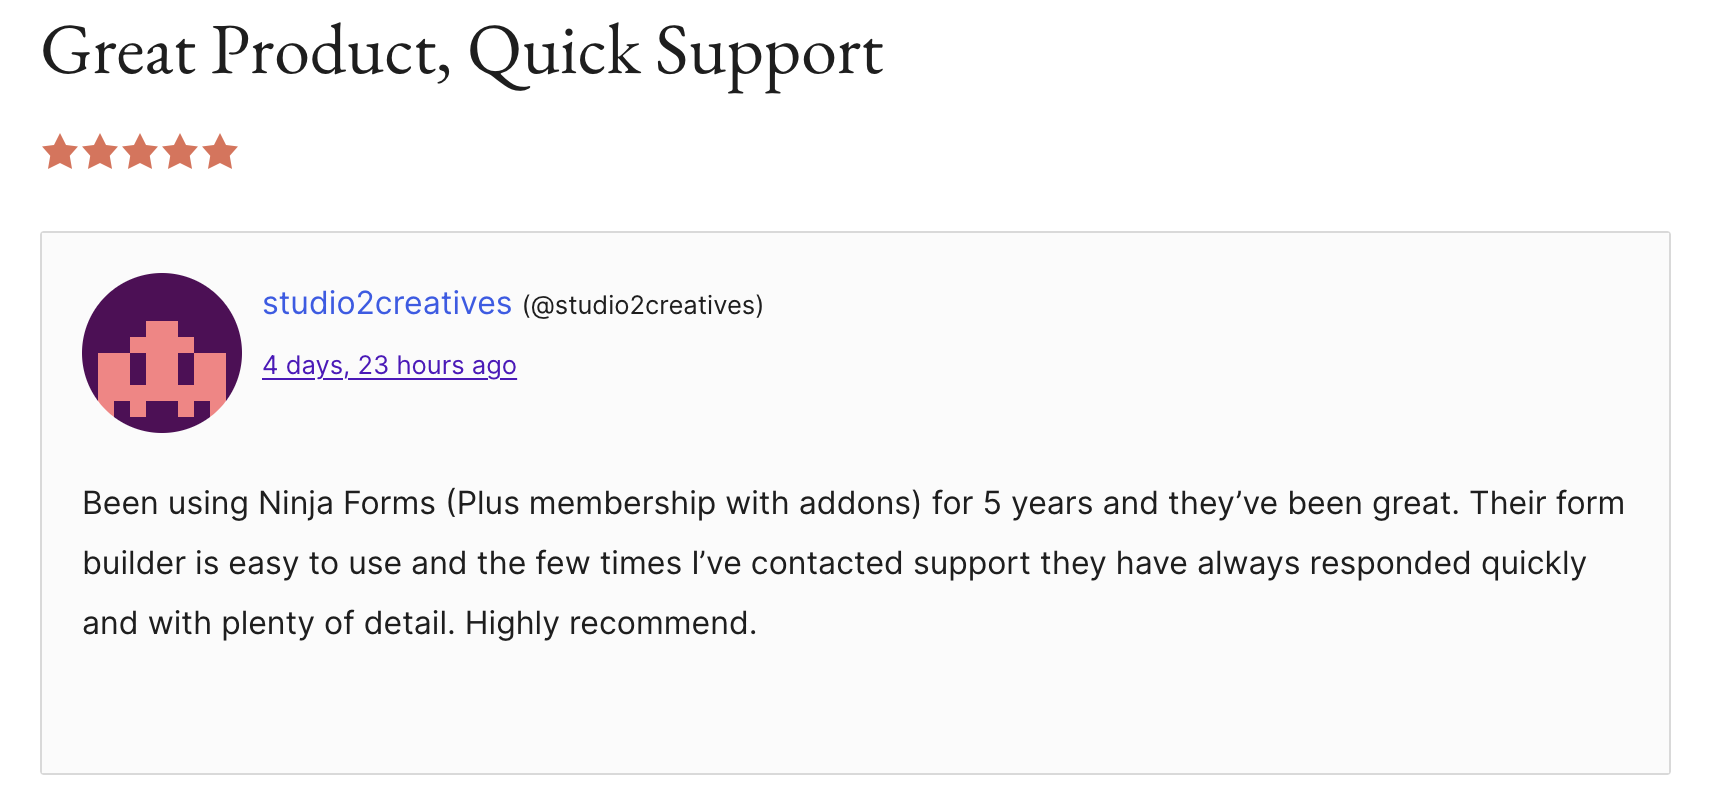Click the fifth rating star
Viewport: 1710px width, 806px height.
tap(220, 153)
